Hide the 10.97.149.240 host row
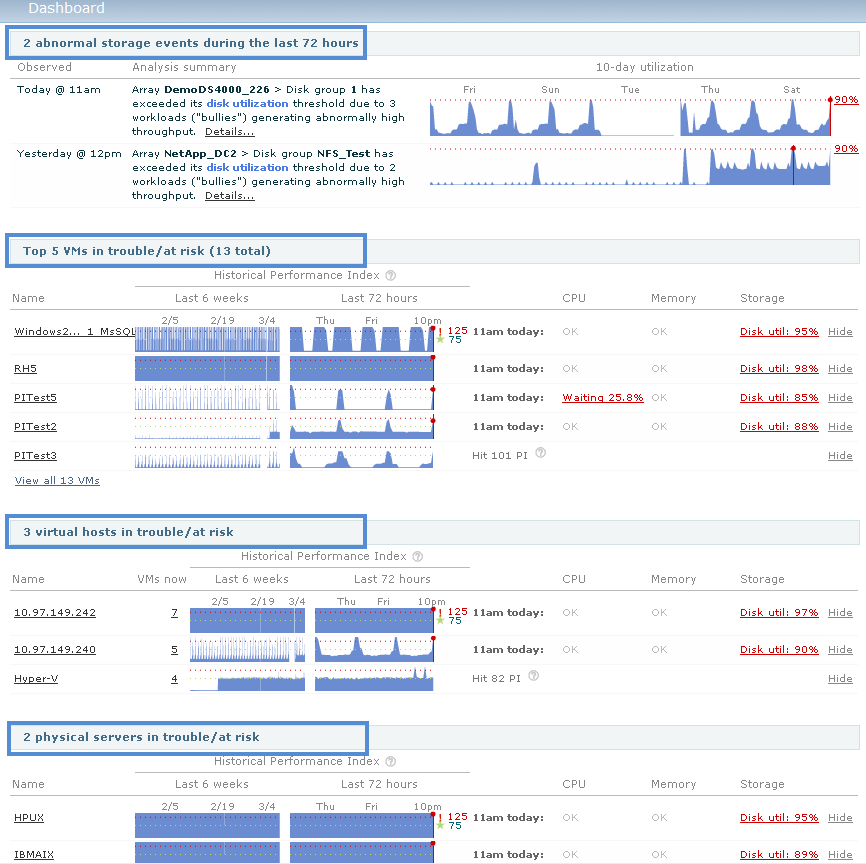Screen dimensions: 866x864 coord(840,650)
